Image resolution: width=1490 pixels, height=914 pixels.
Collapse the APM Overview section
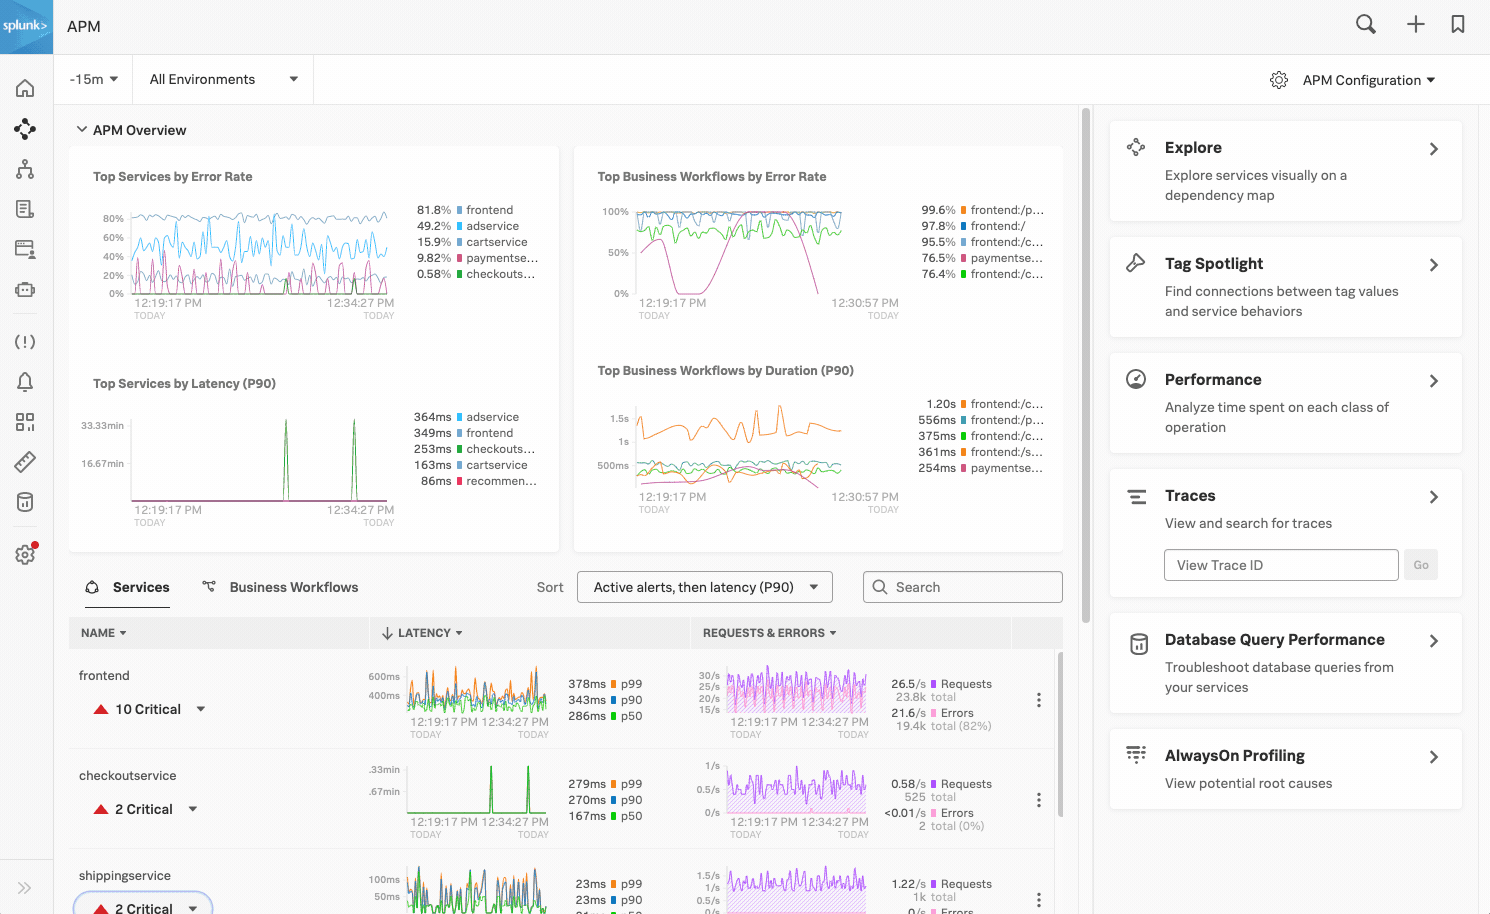coord(81,129)
